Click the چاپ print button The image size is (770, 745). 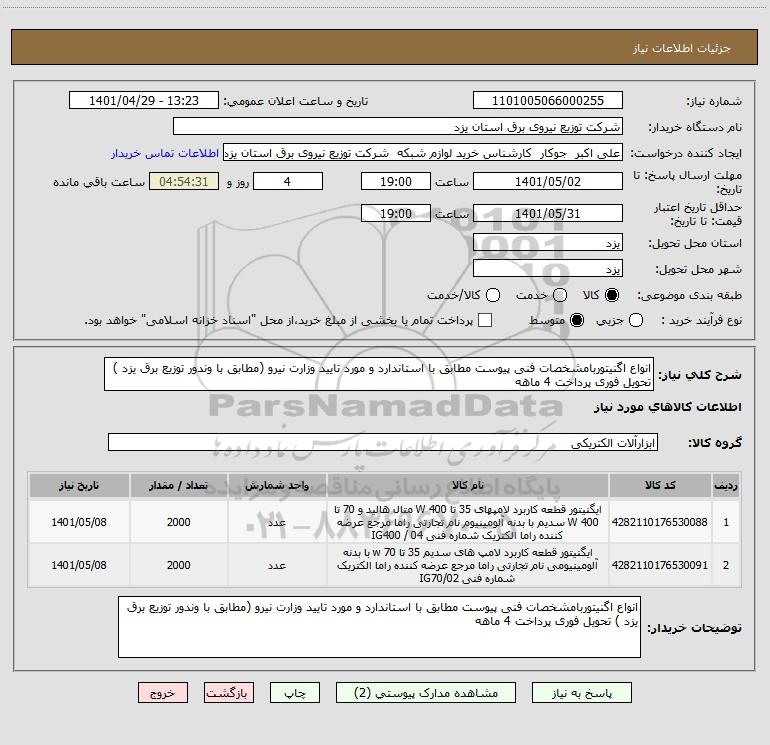295,692
